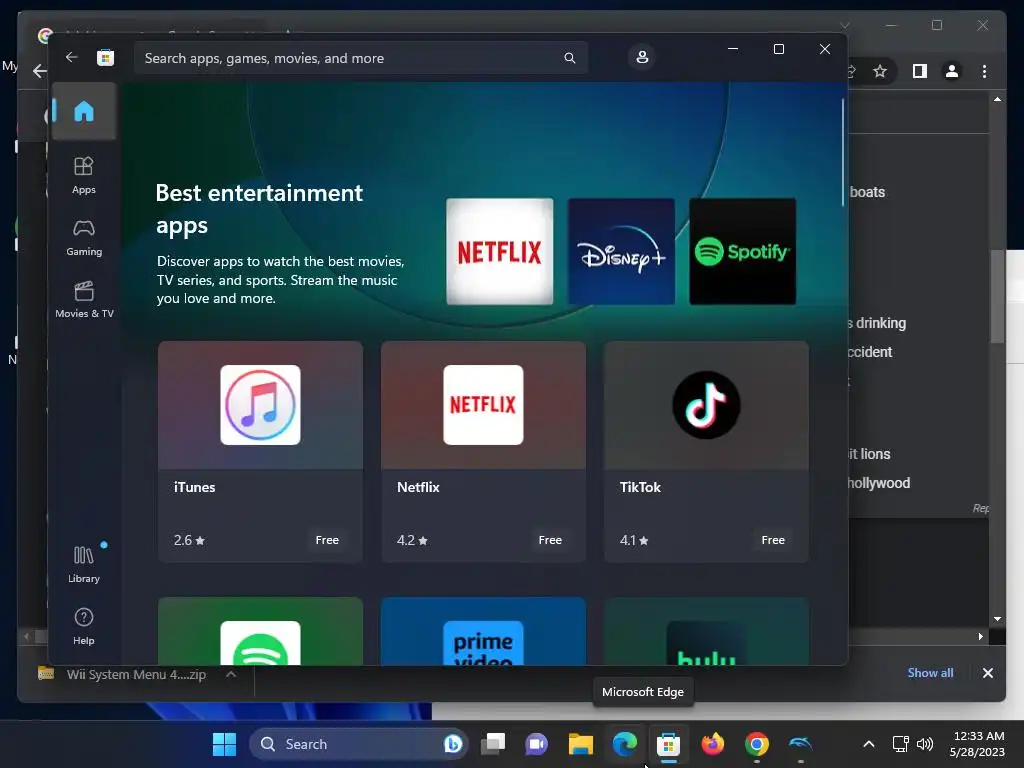1024x768 pixels.
Task: Open Dolphin emulator from taskbar
Action: pyautogui.click(x=800, y=744)
